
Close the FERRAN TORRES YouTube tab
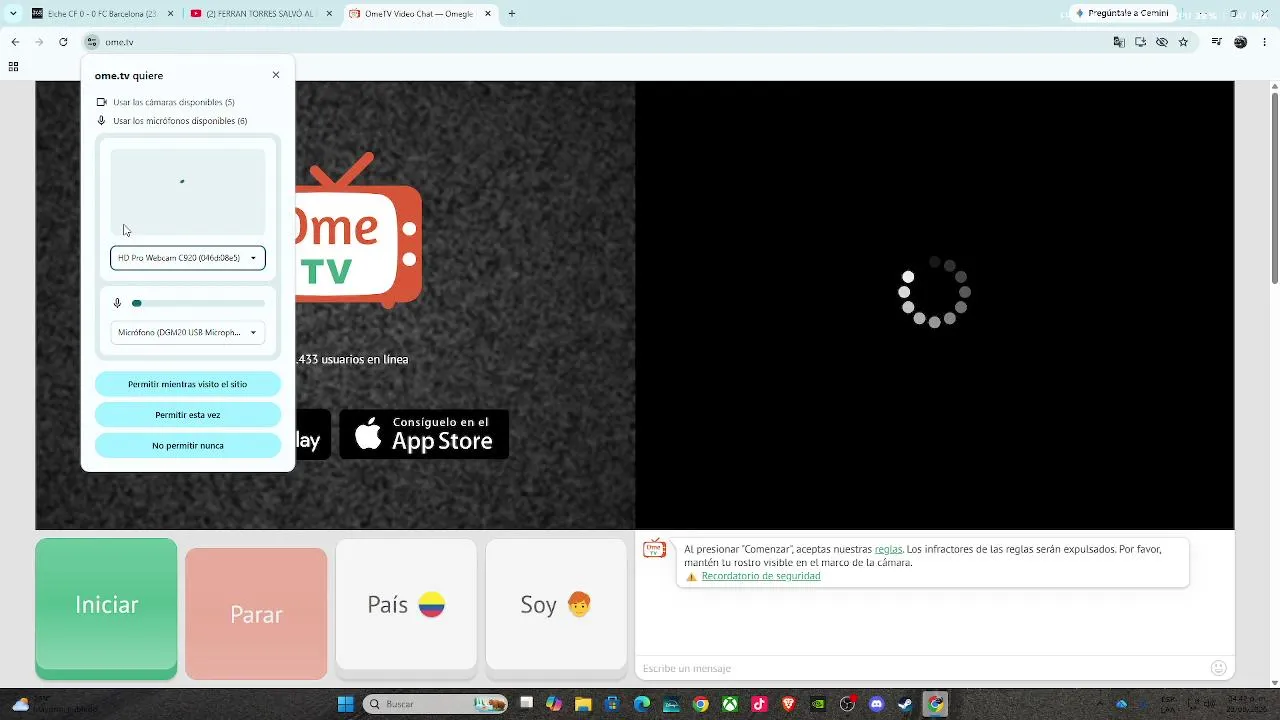(328, 14)
